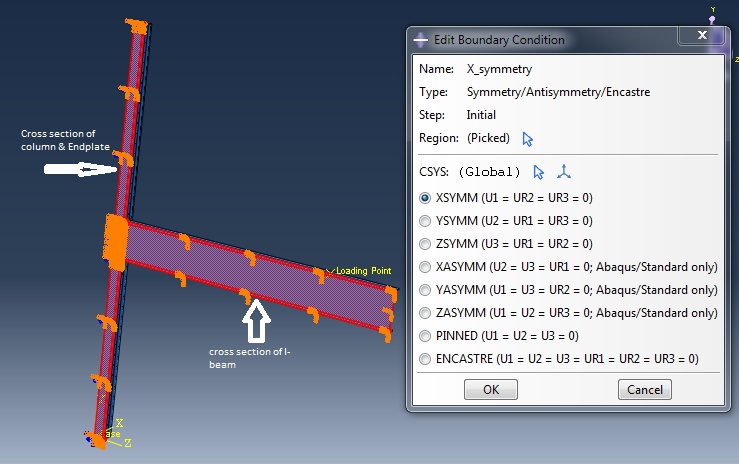Select the YSYMM radio option

tap(425, 221)
